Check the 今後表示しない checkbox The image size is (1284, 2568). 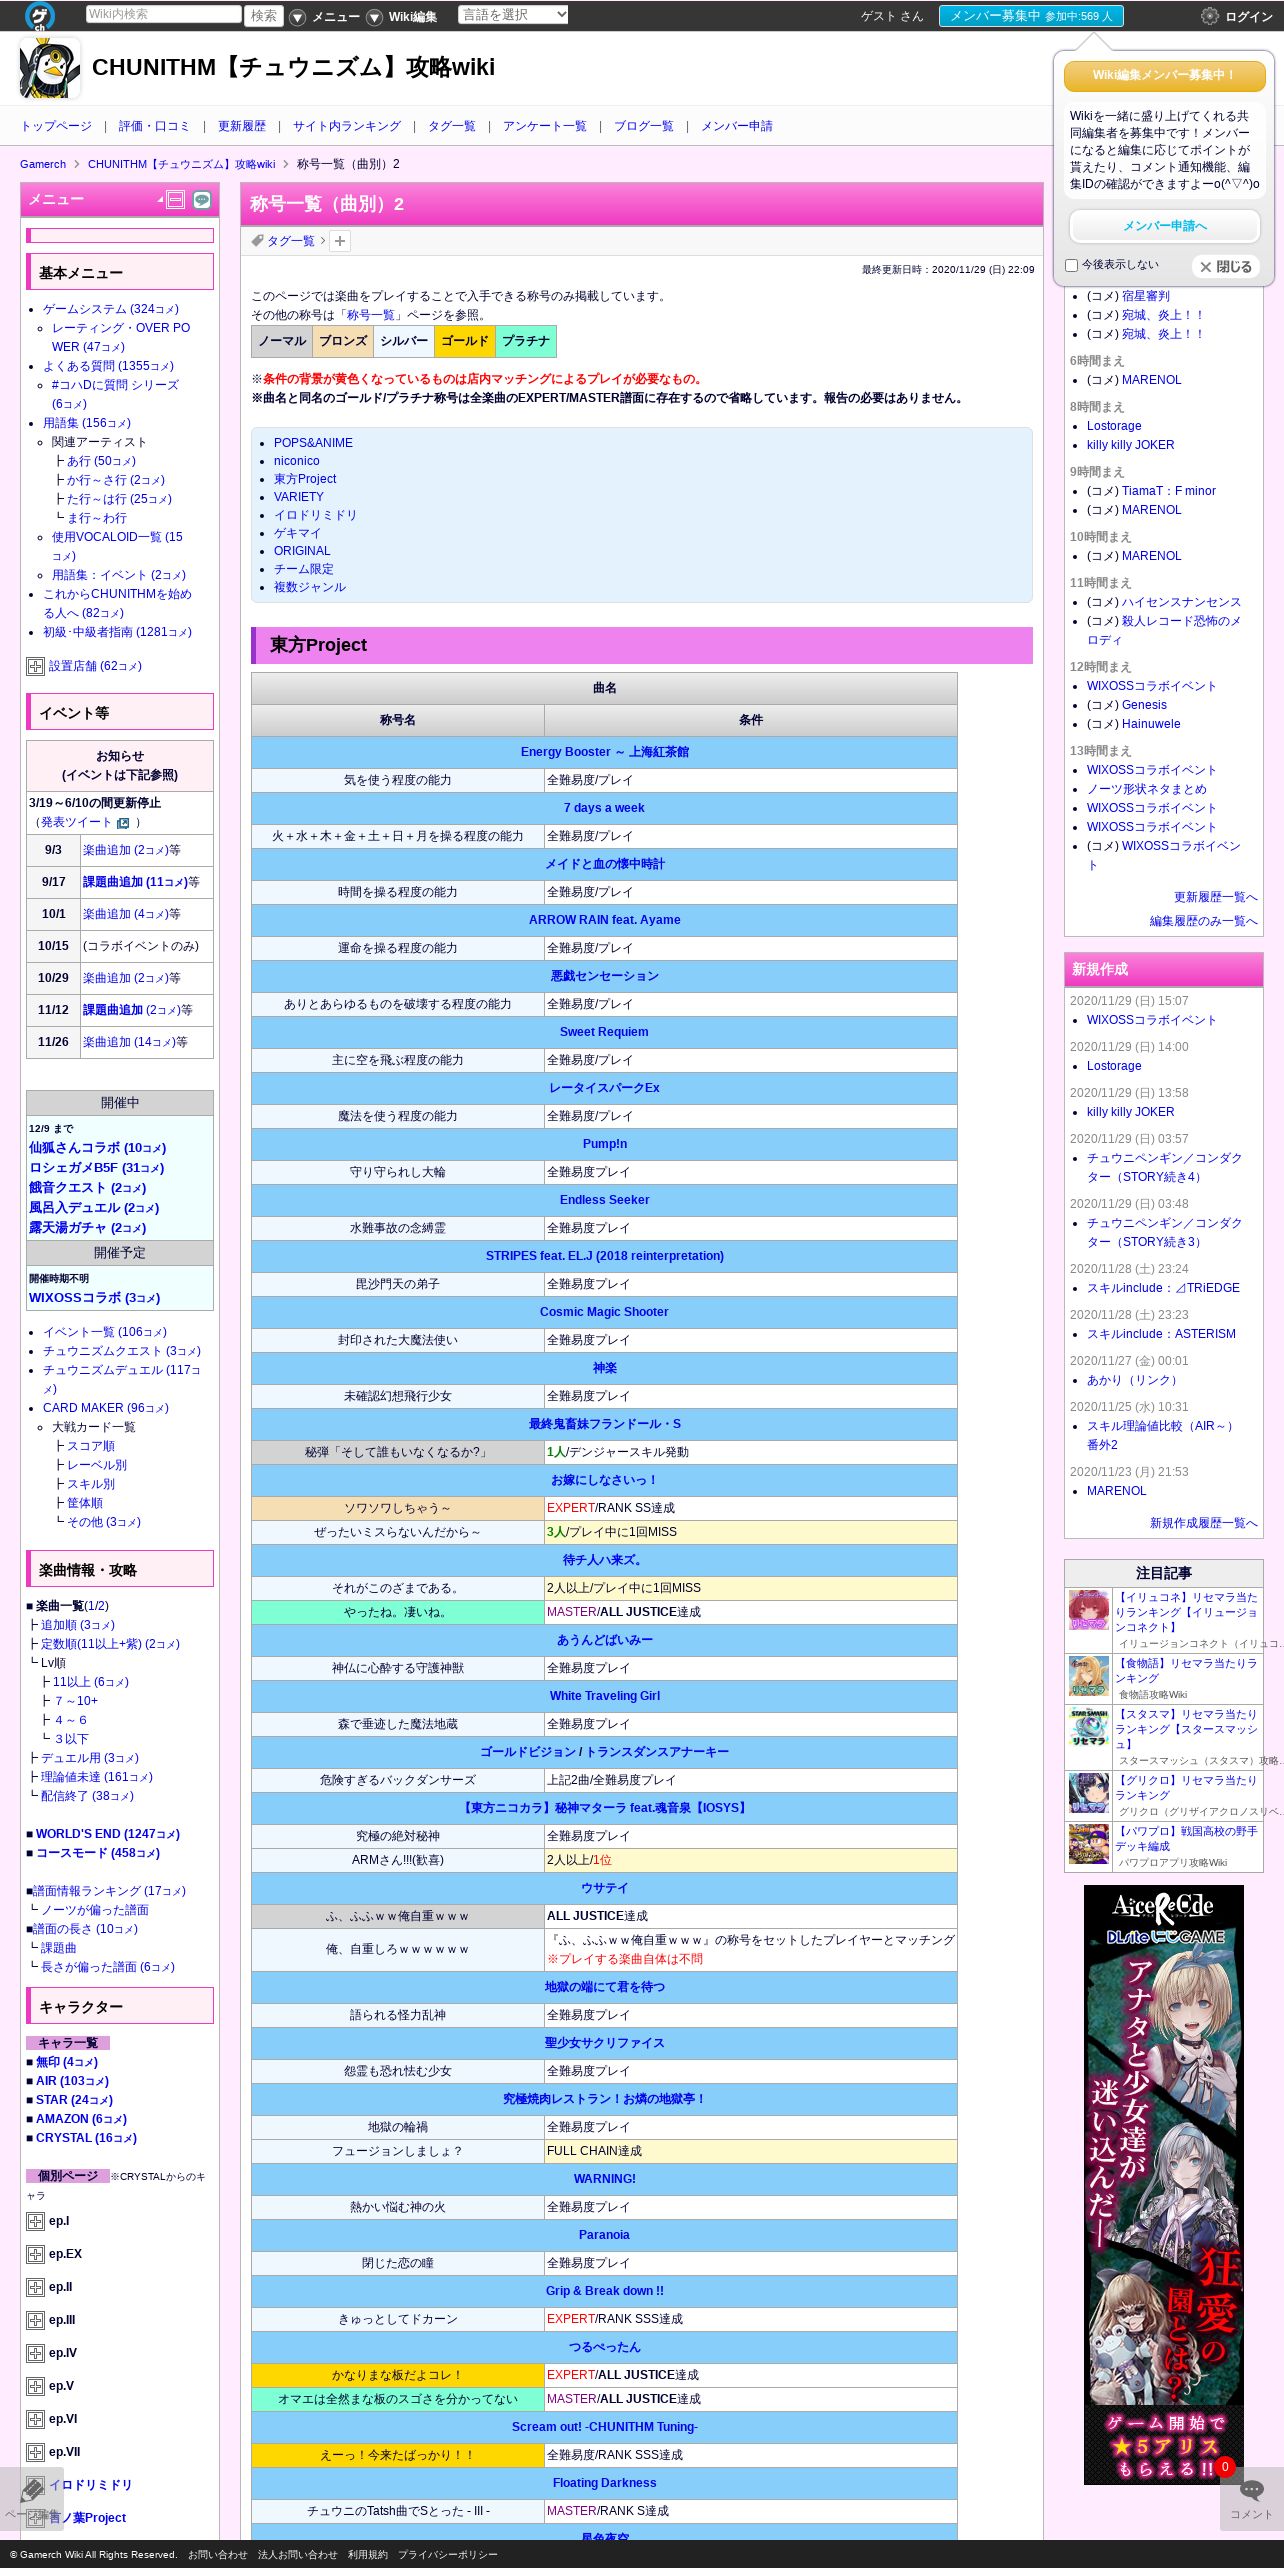coord(1072,265)
